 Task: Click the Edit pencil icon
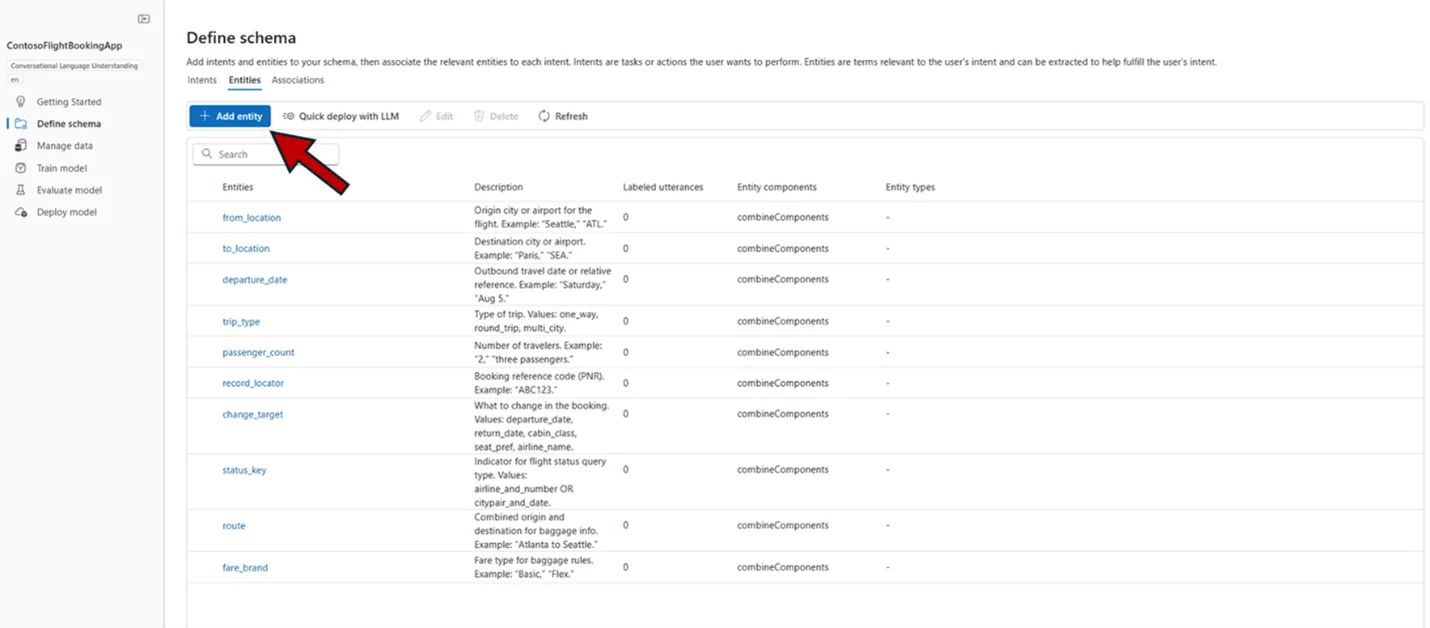[424, 115]
